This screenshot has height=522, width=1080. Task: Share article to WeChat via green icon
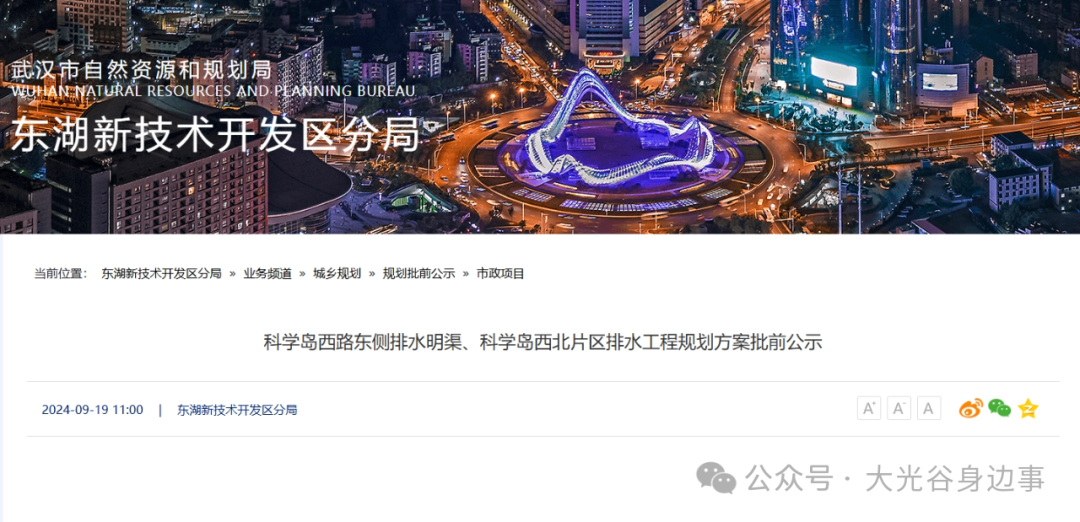click(x=999, y=408)
